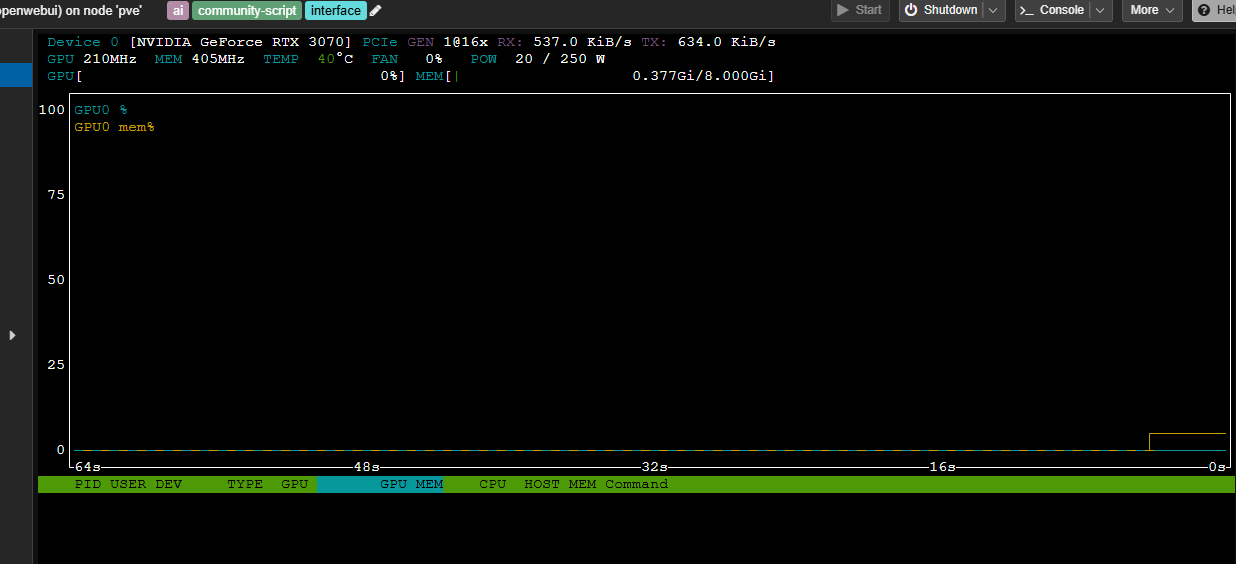Click the pencil icon to edit tags
The image size is (1236, 564).
tap(376, 11)
